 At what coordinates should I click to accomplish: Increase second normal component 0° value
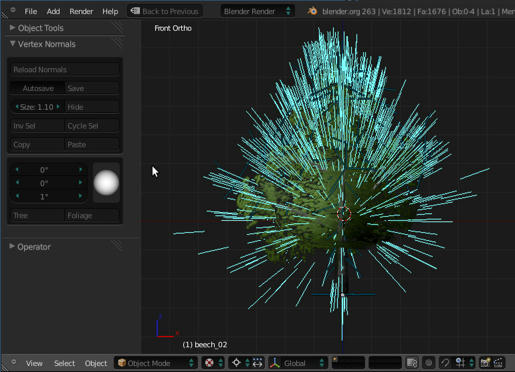[x=80, y=183]
